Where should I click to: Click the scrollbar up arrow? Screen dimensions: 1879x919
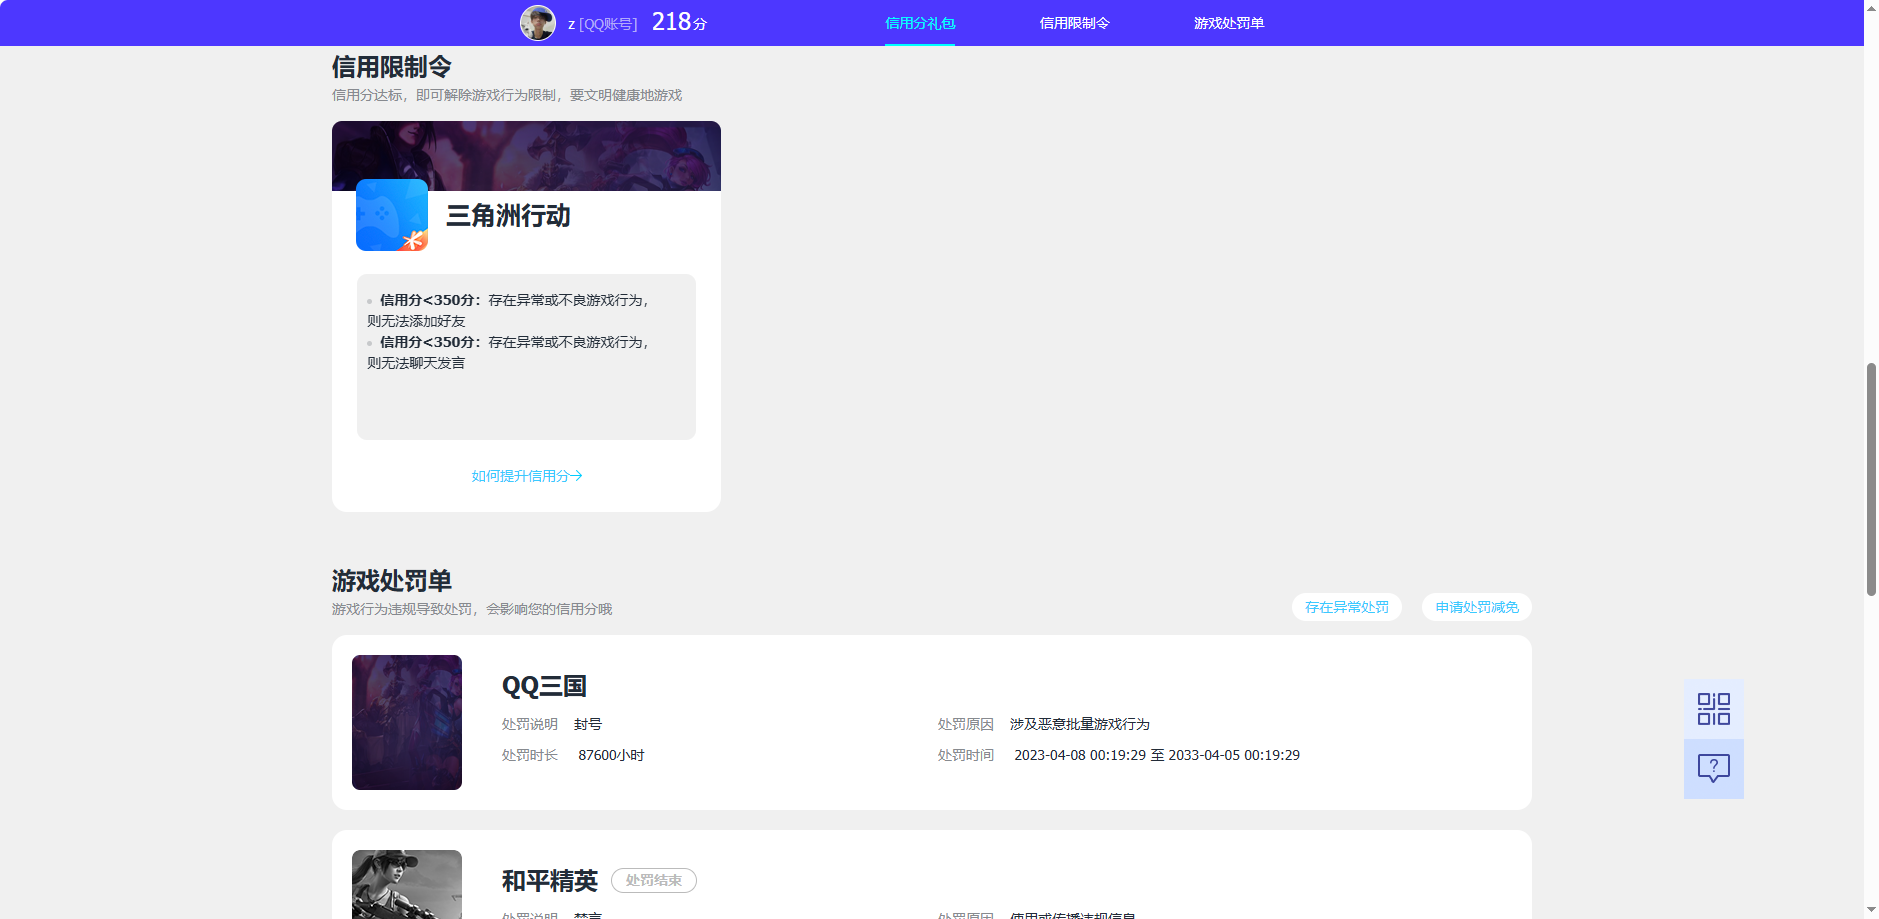coord(1871,8)
